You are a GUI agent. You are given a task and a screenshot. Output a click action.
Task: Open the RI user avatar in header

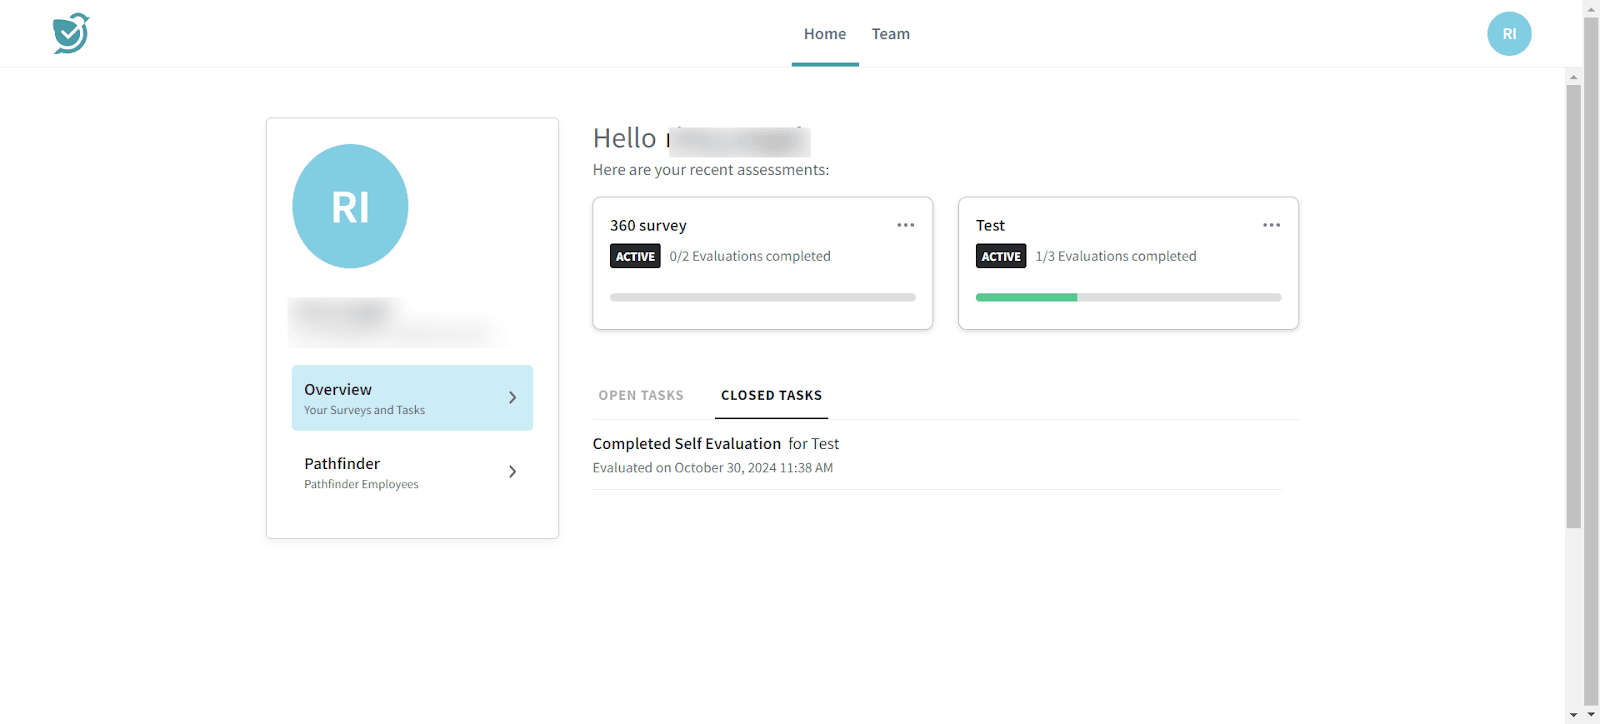(1508, 34)
